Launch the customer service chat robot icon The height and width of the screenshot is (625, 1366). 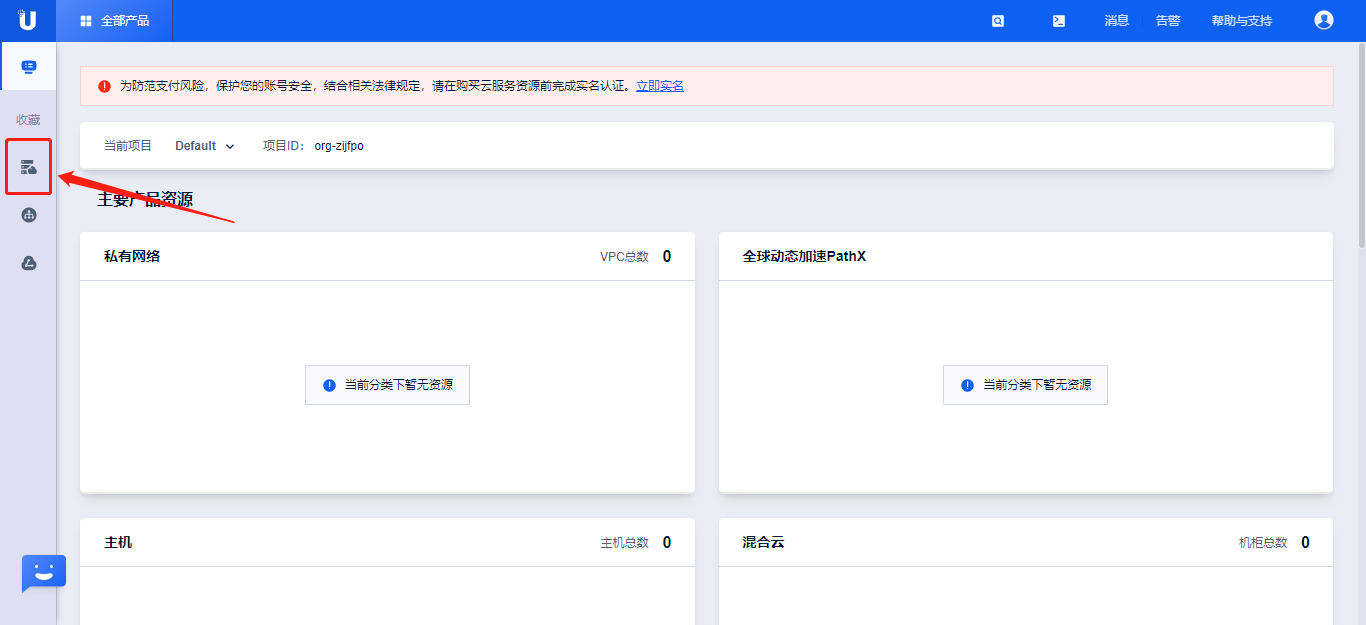(x=43, y=573)
